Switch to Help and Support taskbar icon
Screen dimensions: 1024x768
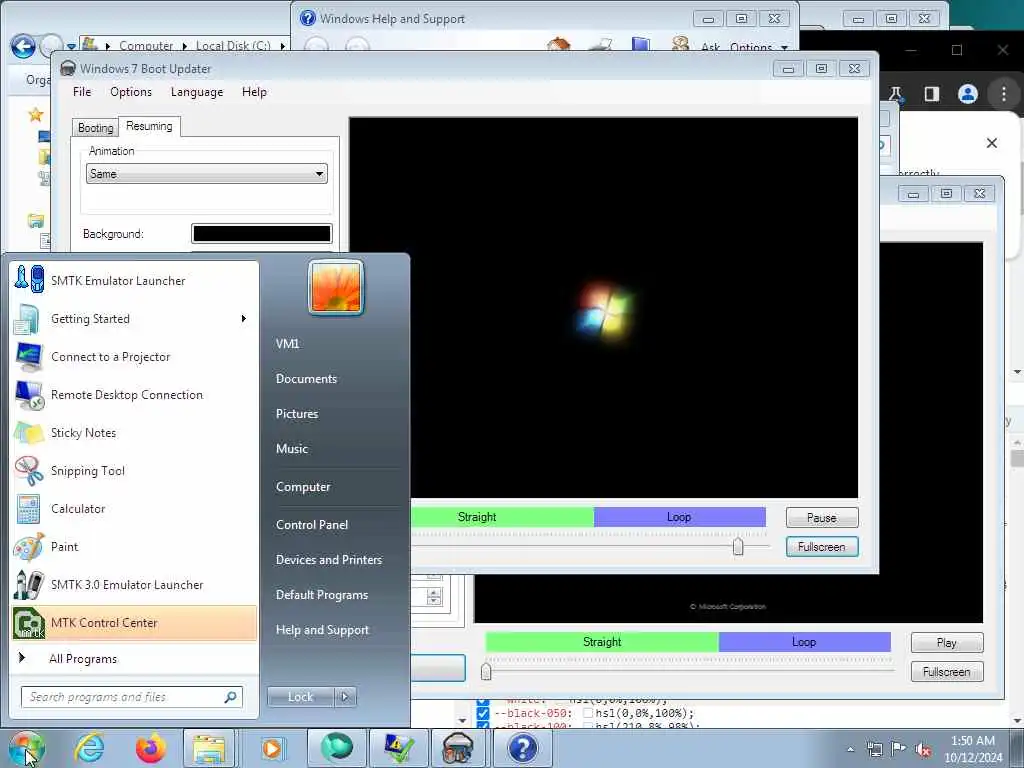(522, 748)
